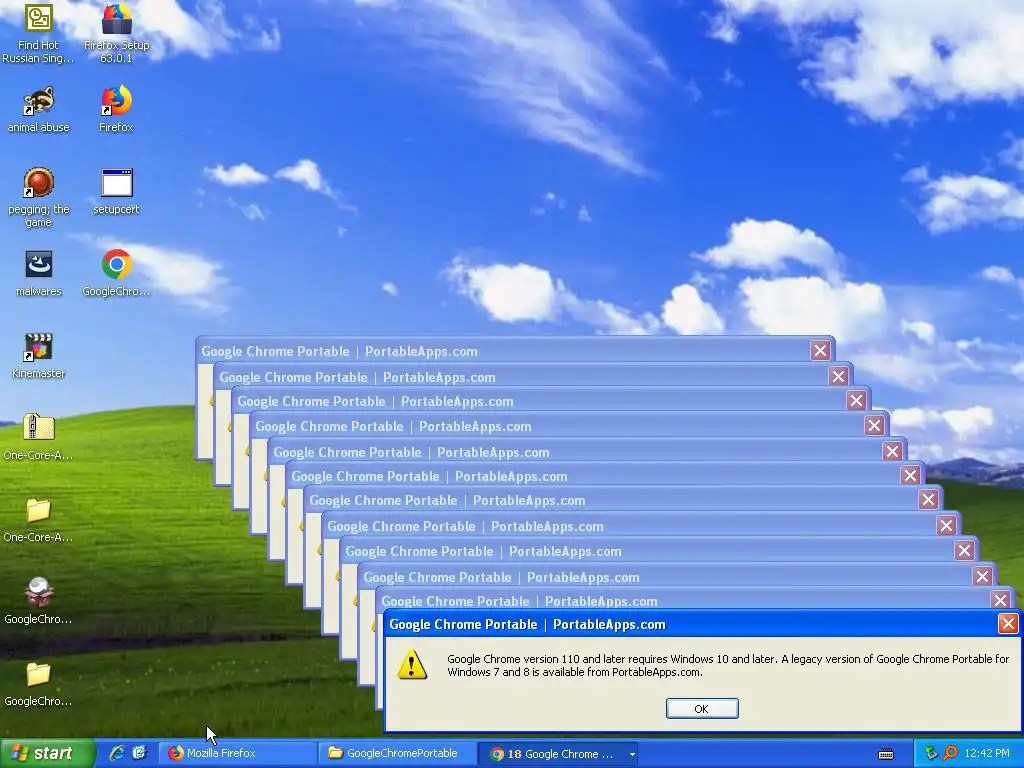1024x768 pixels.
Task: Select the Kinemaster desktop shortcut
Action: [x=38, y=356]
